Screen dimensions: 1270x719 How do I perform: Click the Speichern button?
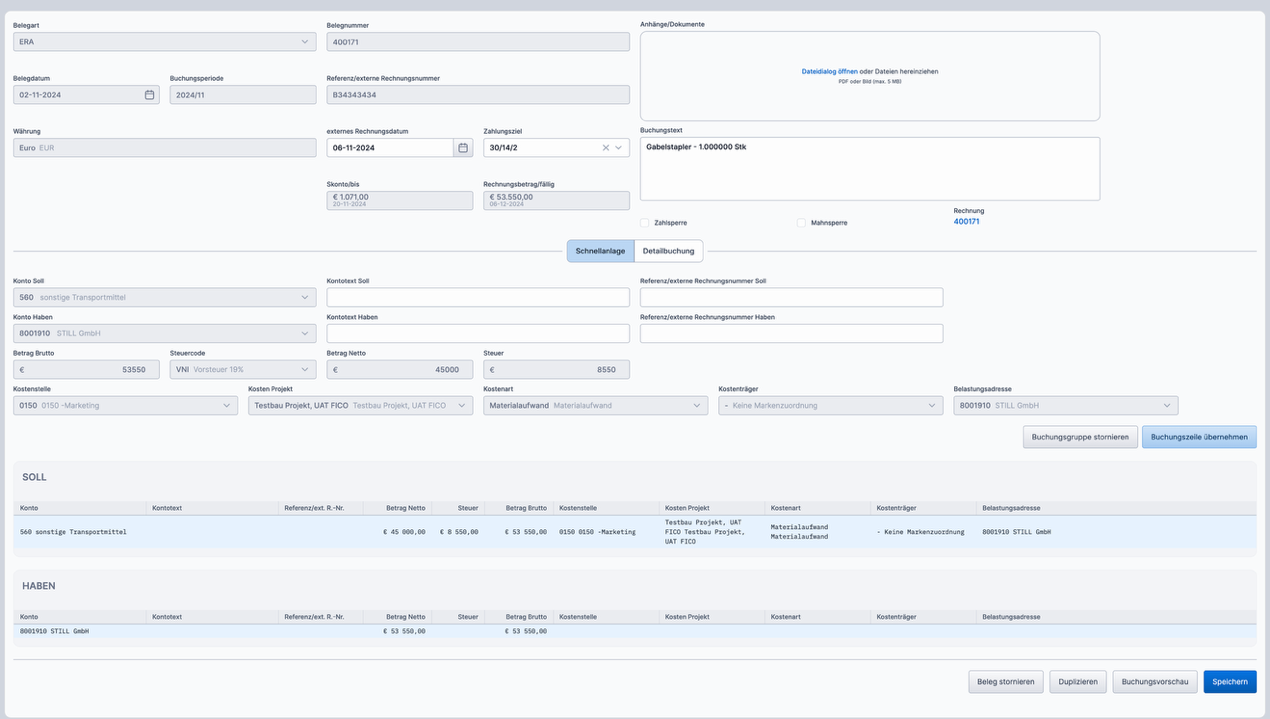point(1229,682)
